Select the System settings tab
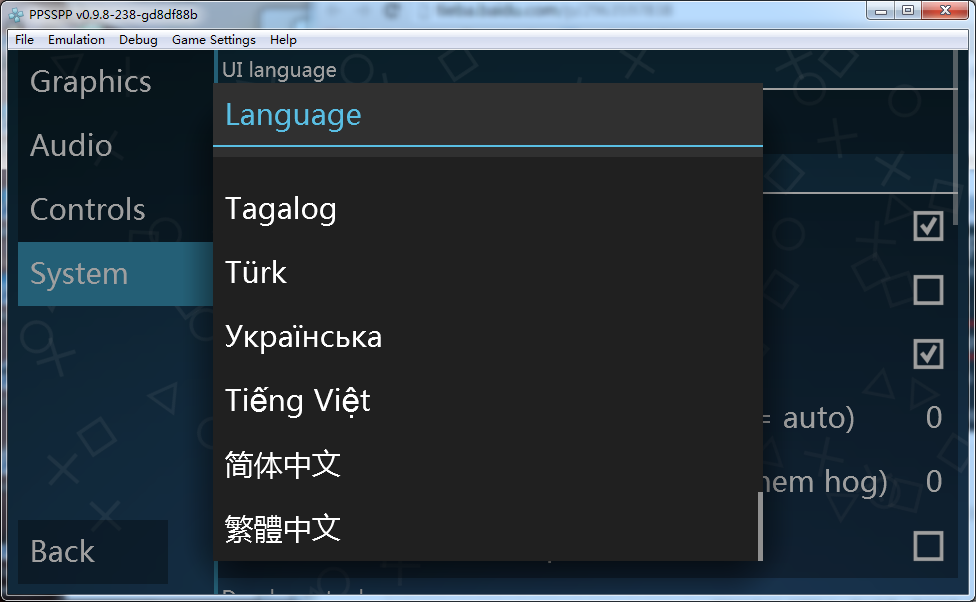This screenshot has width=976, height=602. coord(115,274)
